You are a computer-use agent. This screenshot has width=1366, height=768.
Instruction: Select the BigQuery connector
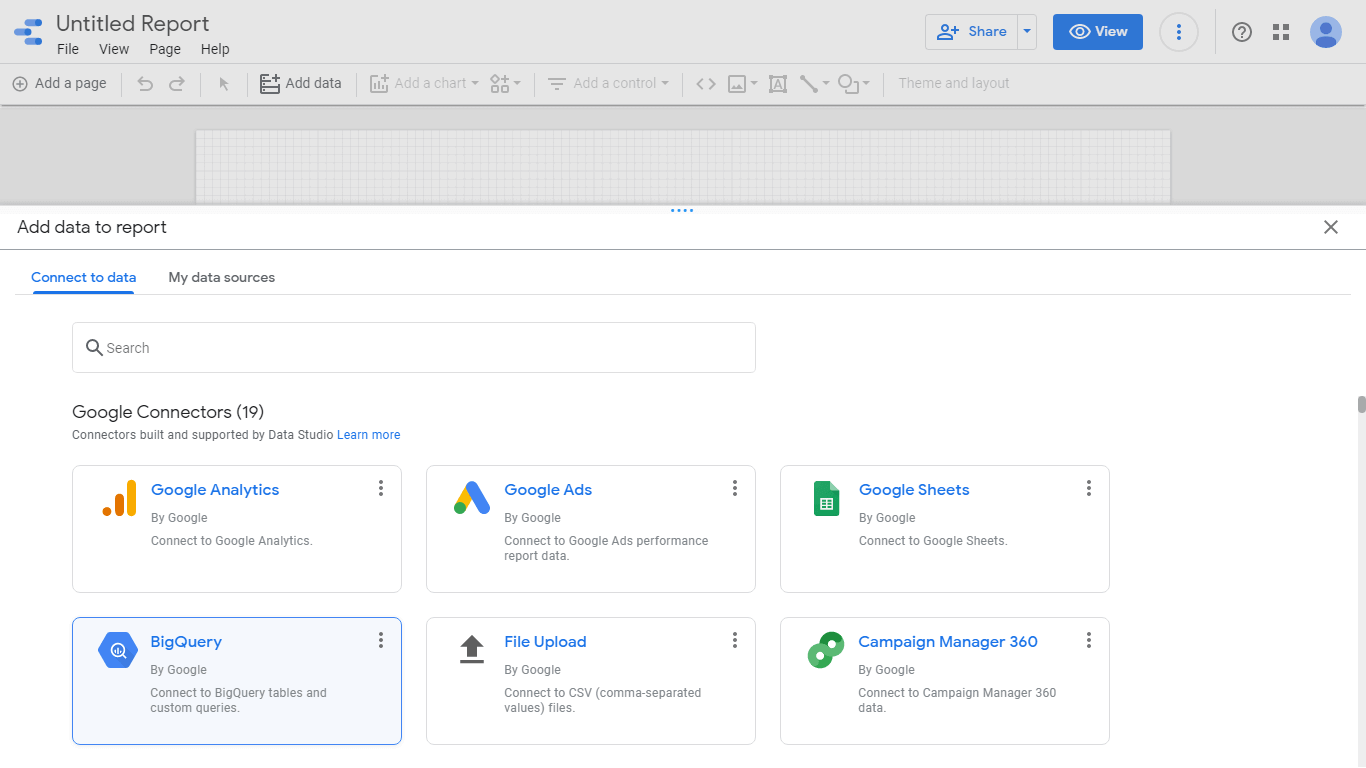237,681
